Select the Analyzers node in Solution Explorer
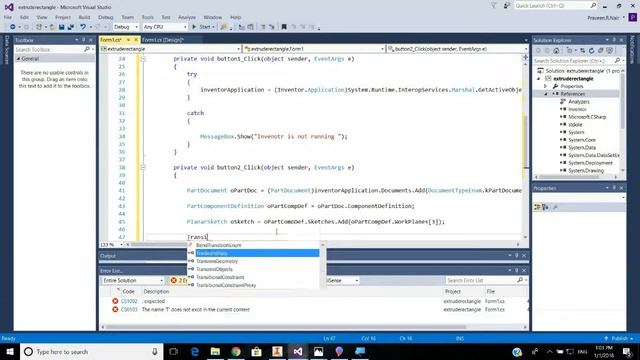The image size is (640, 360). click(x=579, y=102)
